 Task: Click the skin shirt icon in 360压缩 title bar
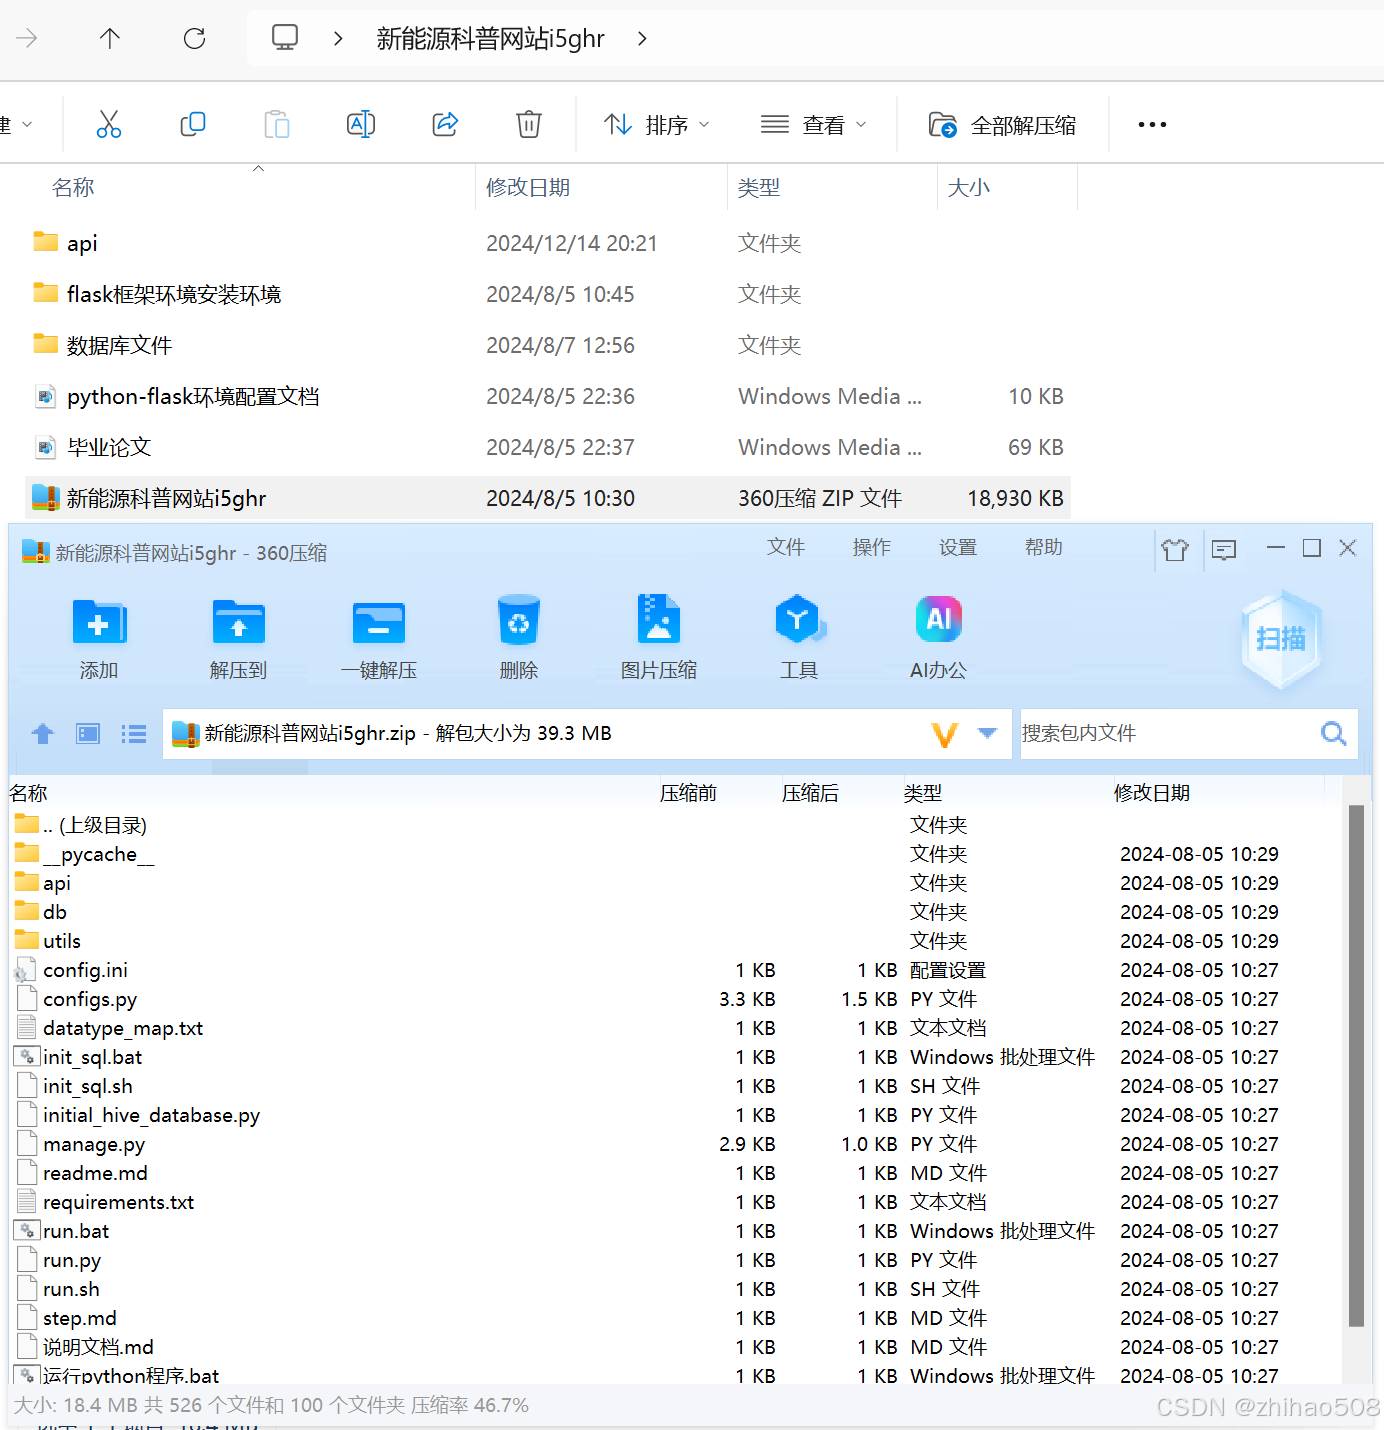1175,549
